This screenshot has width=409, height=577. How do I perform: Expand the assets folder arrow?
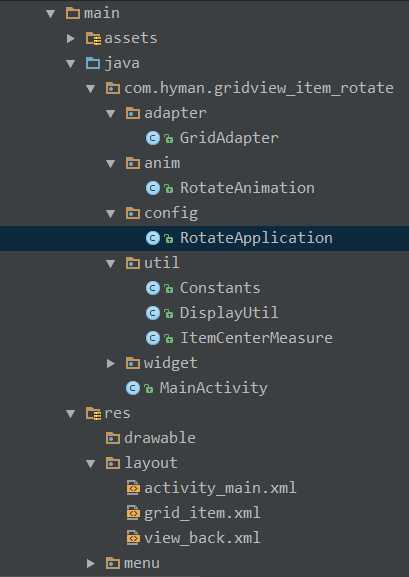click(70, 38)
